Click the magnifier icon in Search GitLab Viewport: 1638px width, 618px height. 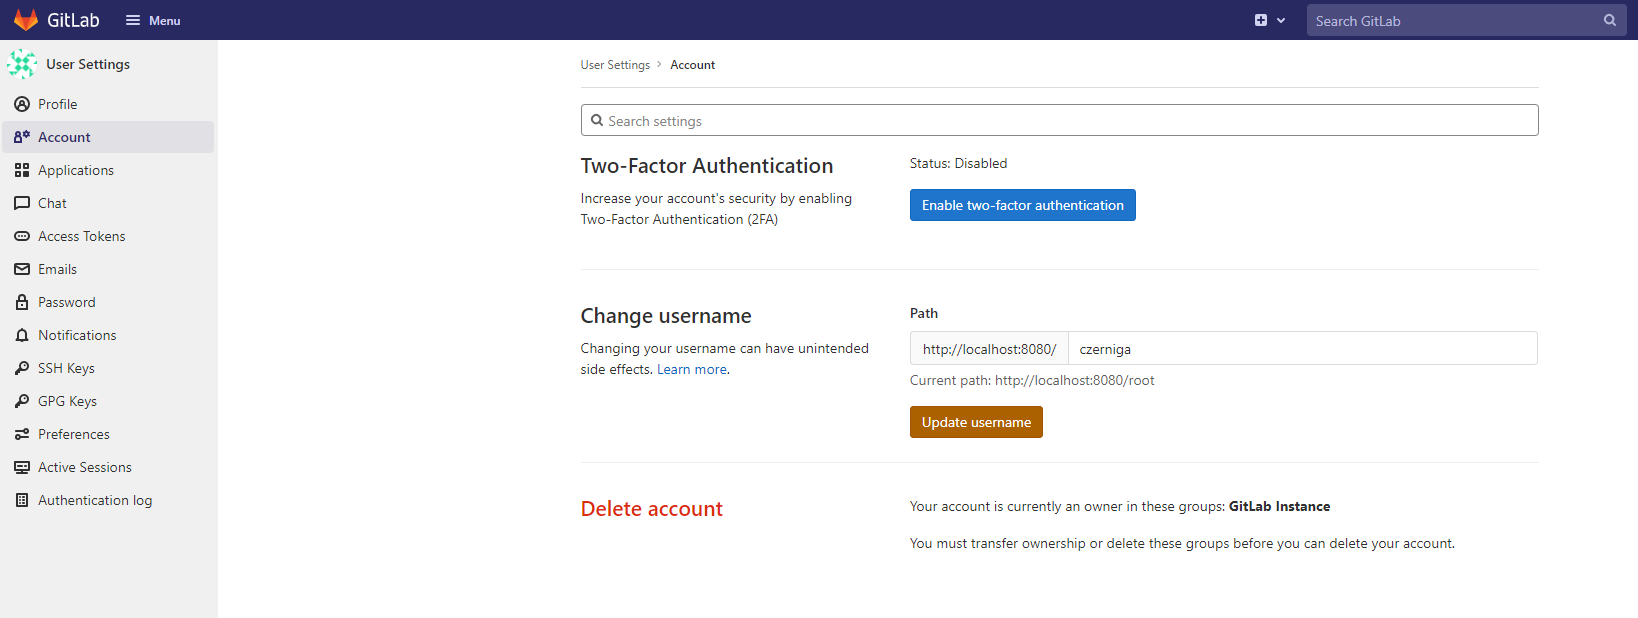tap(1610, 20)
